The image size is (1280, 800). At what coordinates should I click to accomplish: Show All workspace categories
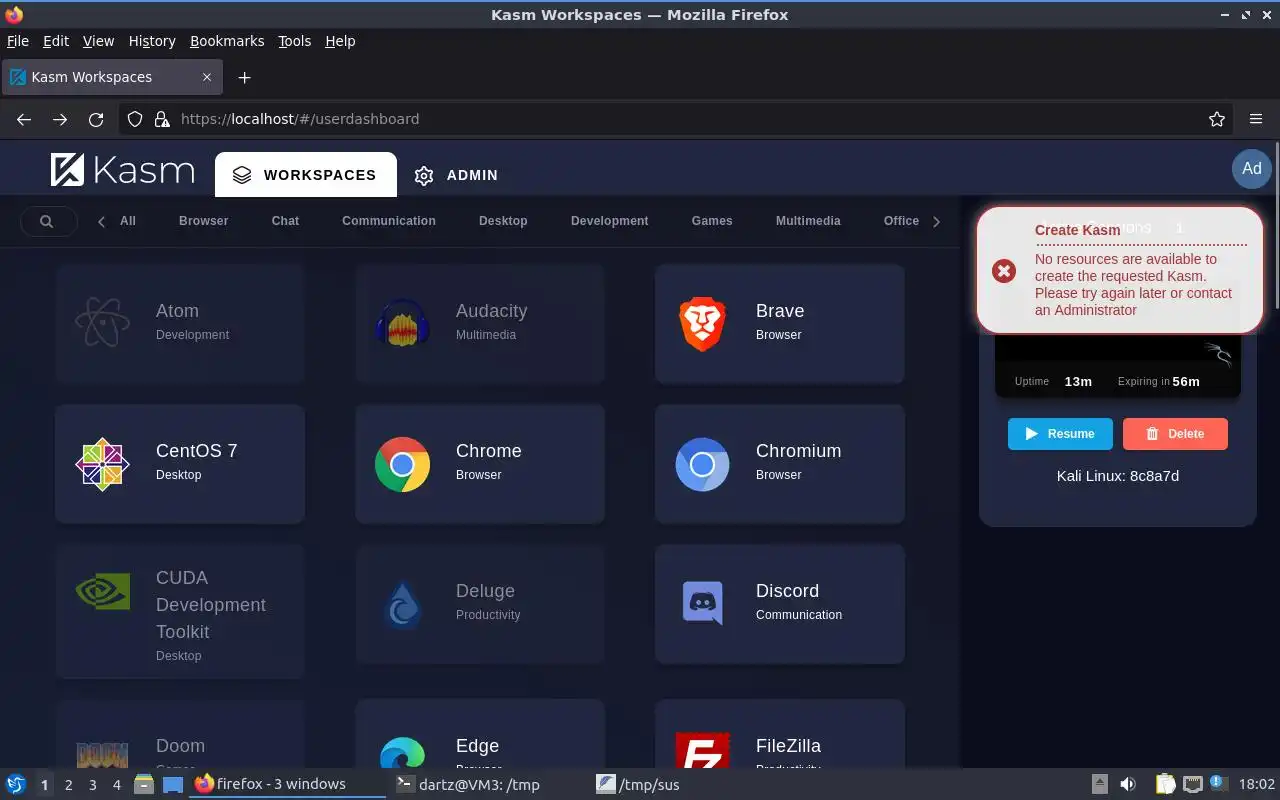[x=128, y=221]
